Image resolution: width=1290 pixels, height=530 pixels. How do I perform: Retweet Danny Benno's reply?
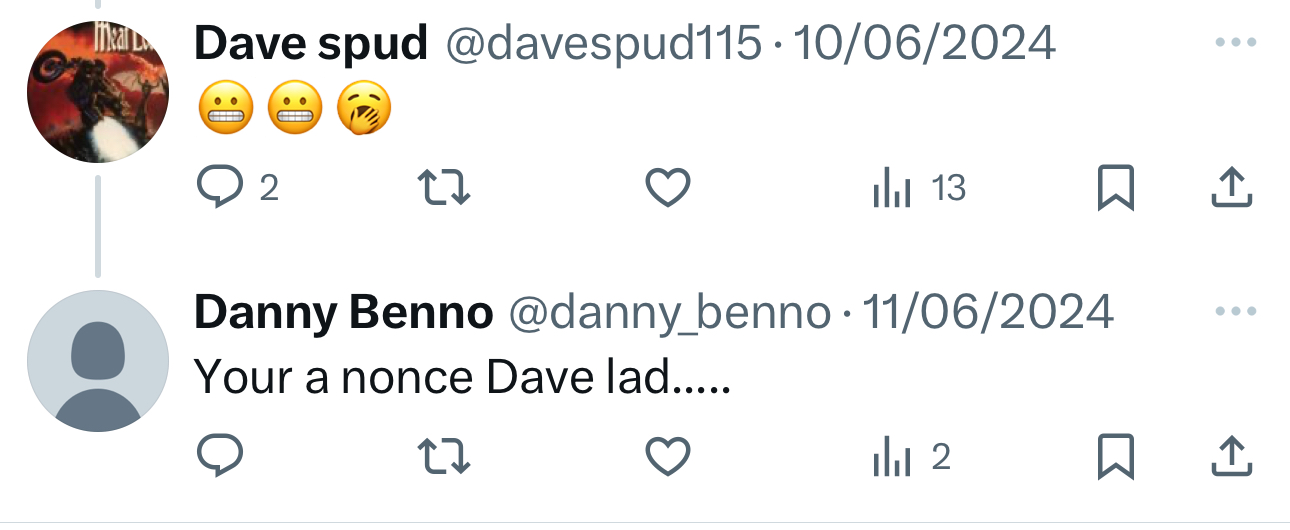tap(444, 457)
